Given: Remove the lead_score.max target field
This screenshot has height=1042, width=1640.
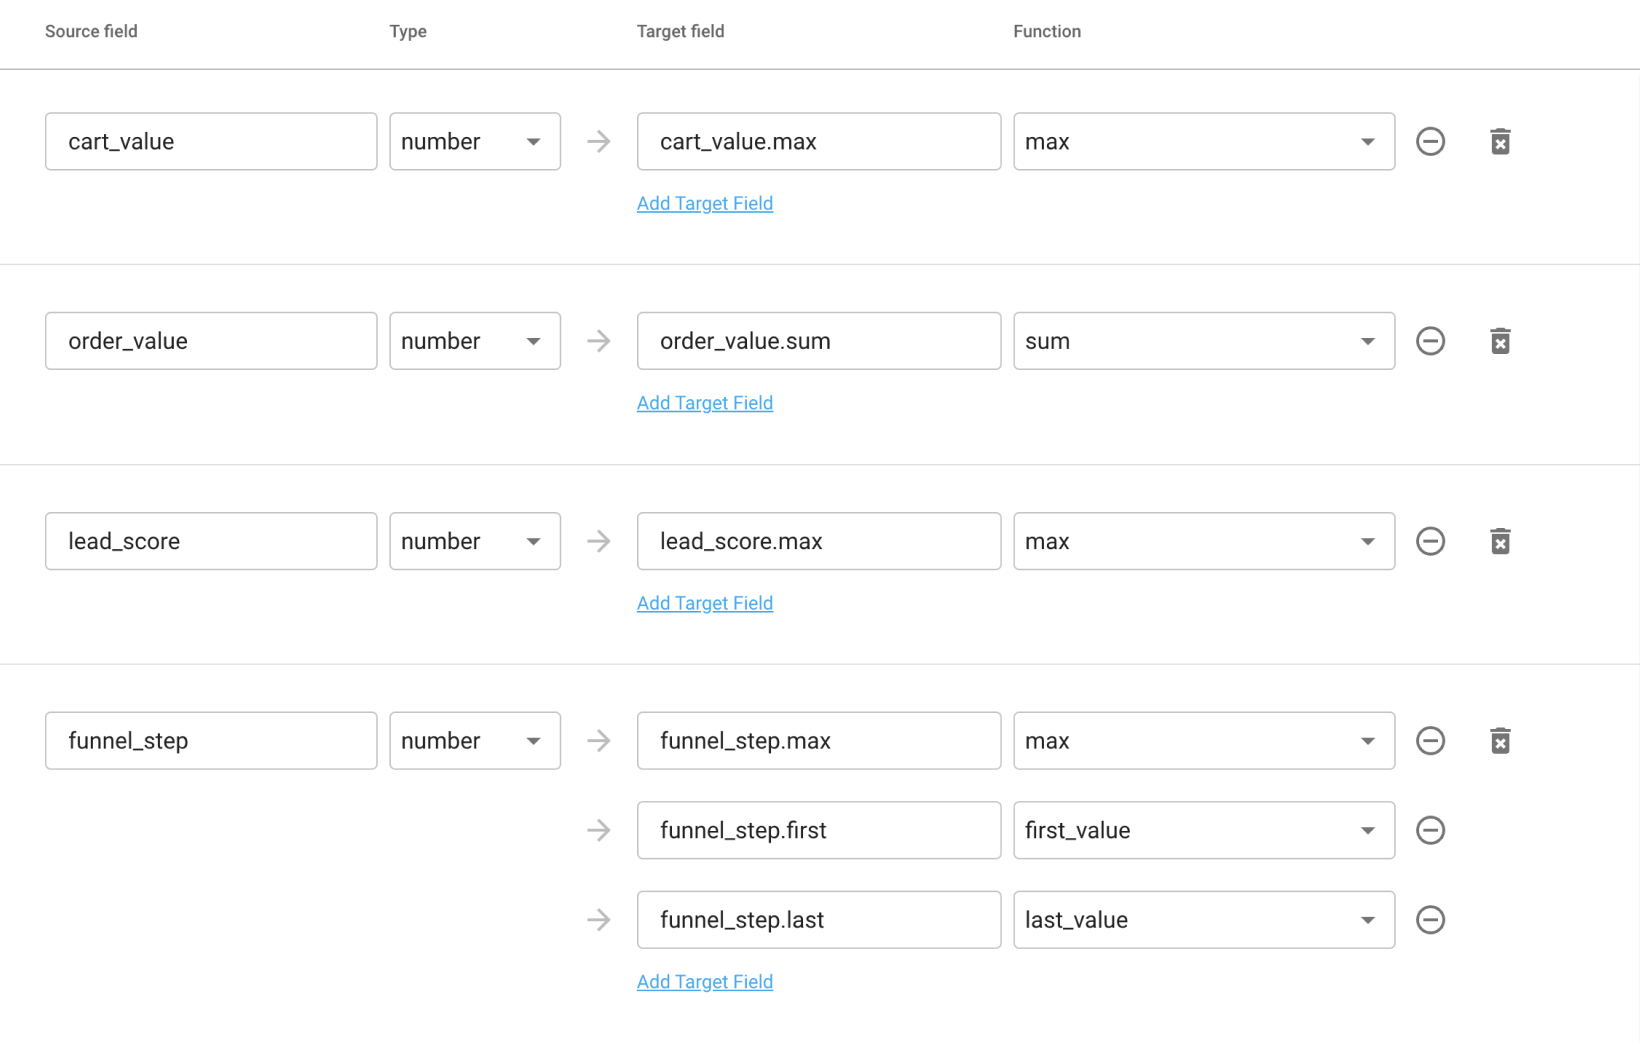Looking at the screenshot, I should click(1430, 541).
